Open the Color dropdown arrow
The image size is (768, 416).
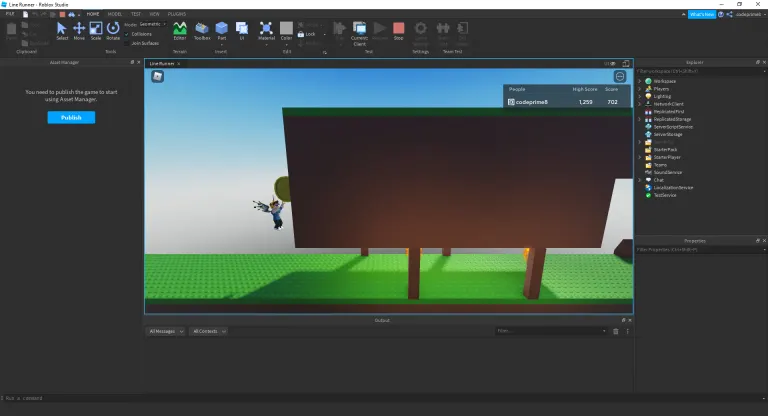pyautogui.click(x=287, y=45)
